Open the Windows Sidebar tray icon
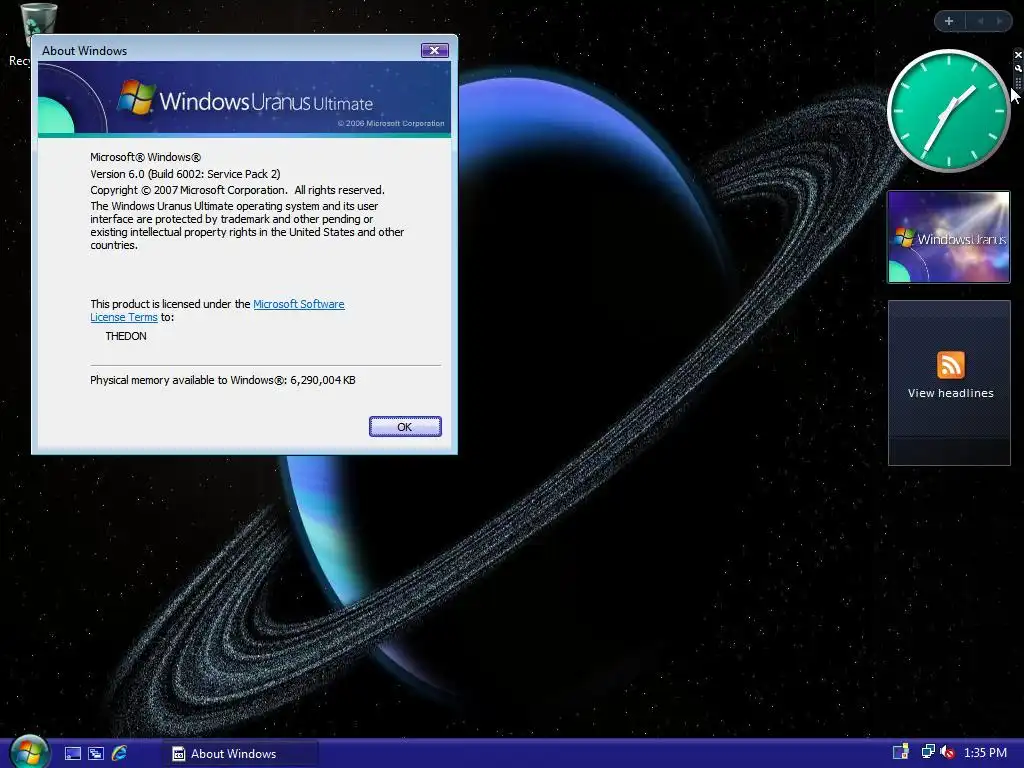Image resolution: width=1024 pixels, height=768 pixels. 901,752
